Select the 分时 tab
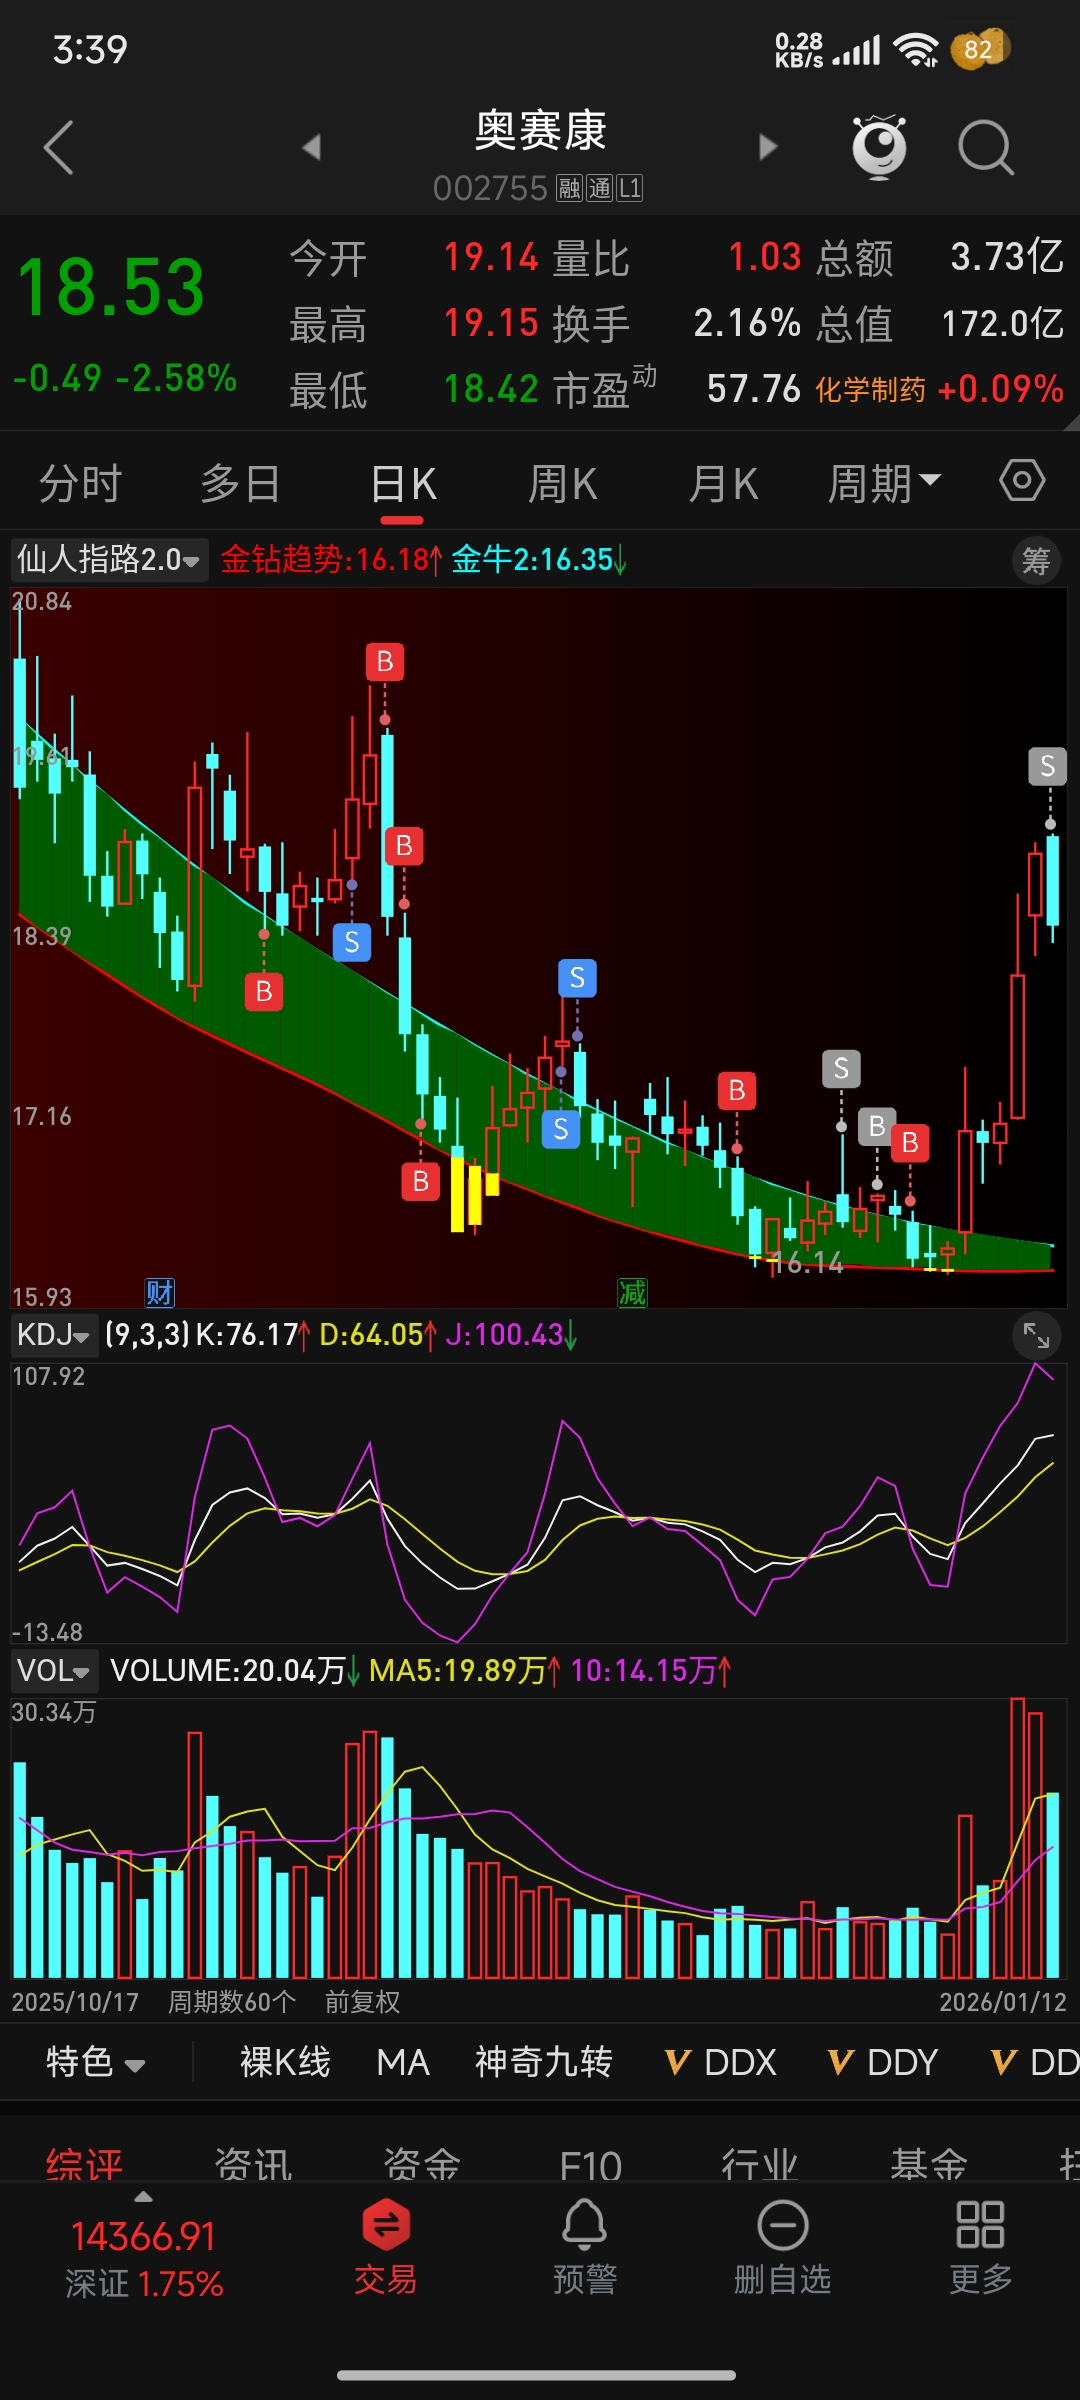Image resolution: width=1080 pixels, height=2400 pixels. pos(80,484)
